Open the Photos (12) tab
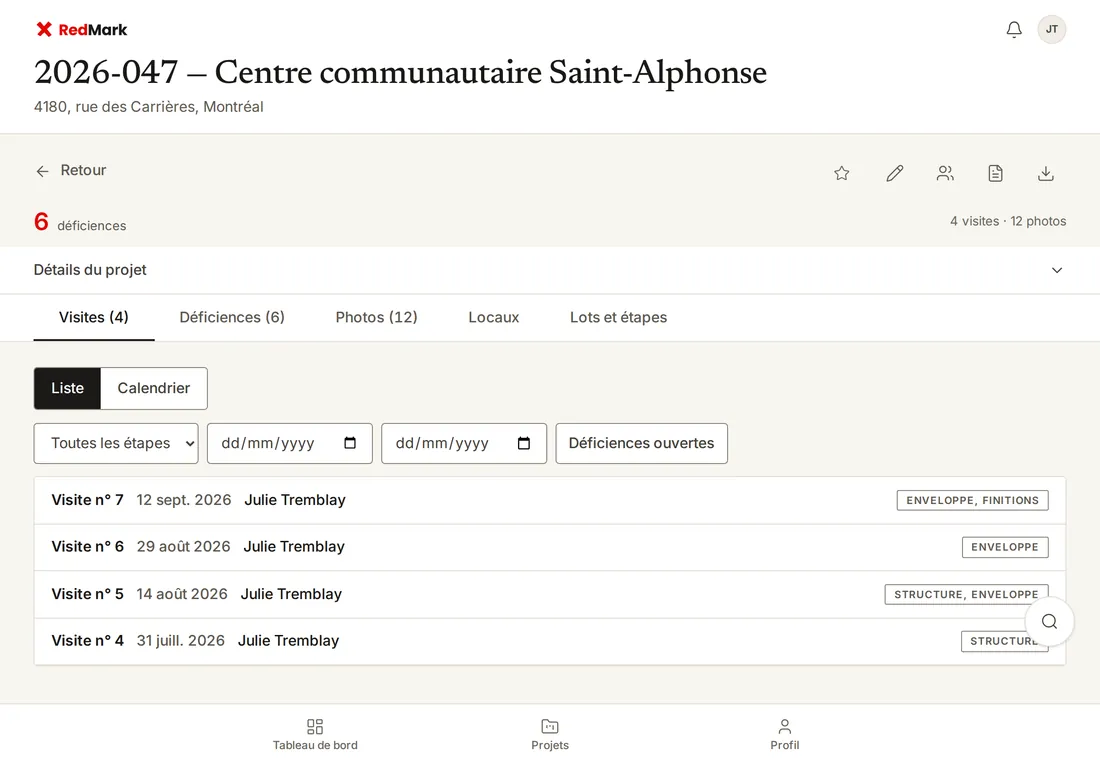This screenshot has width=1100, height=764. click(377, 317)
